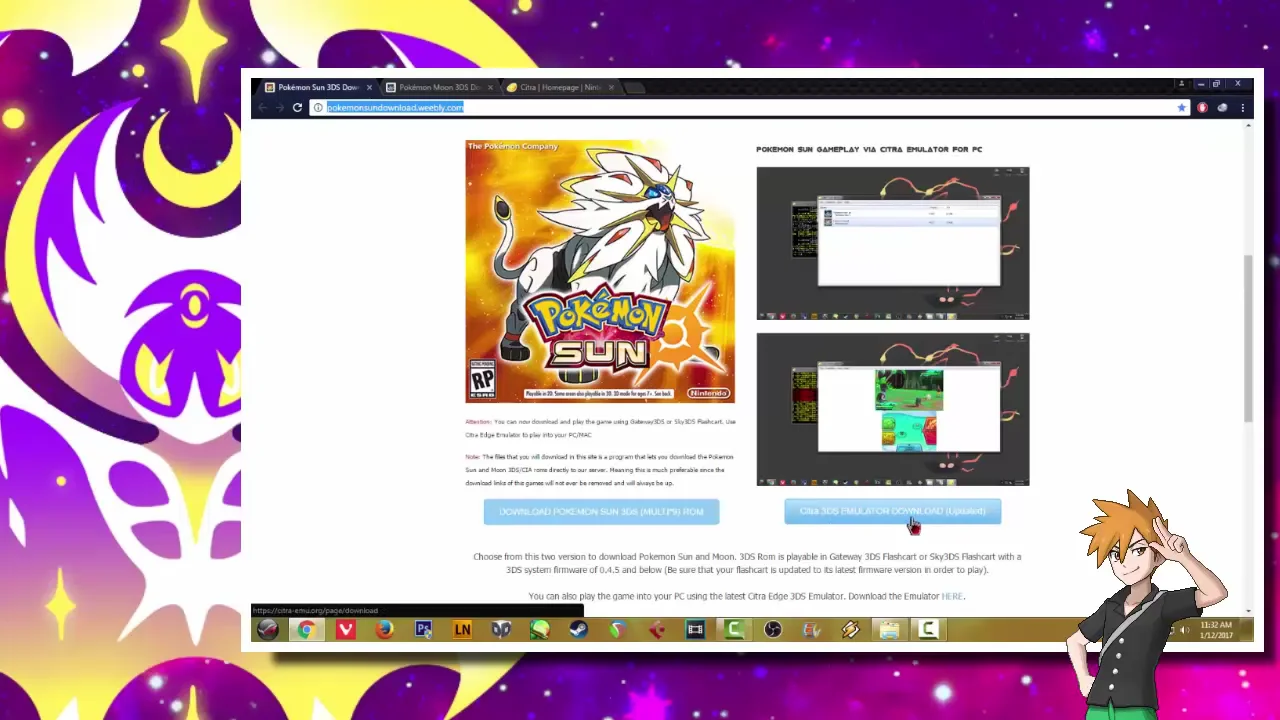Launch Firefox from the taskbar

(384, 629)
